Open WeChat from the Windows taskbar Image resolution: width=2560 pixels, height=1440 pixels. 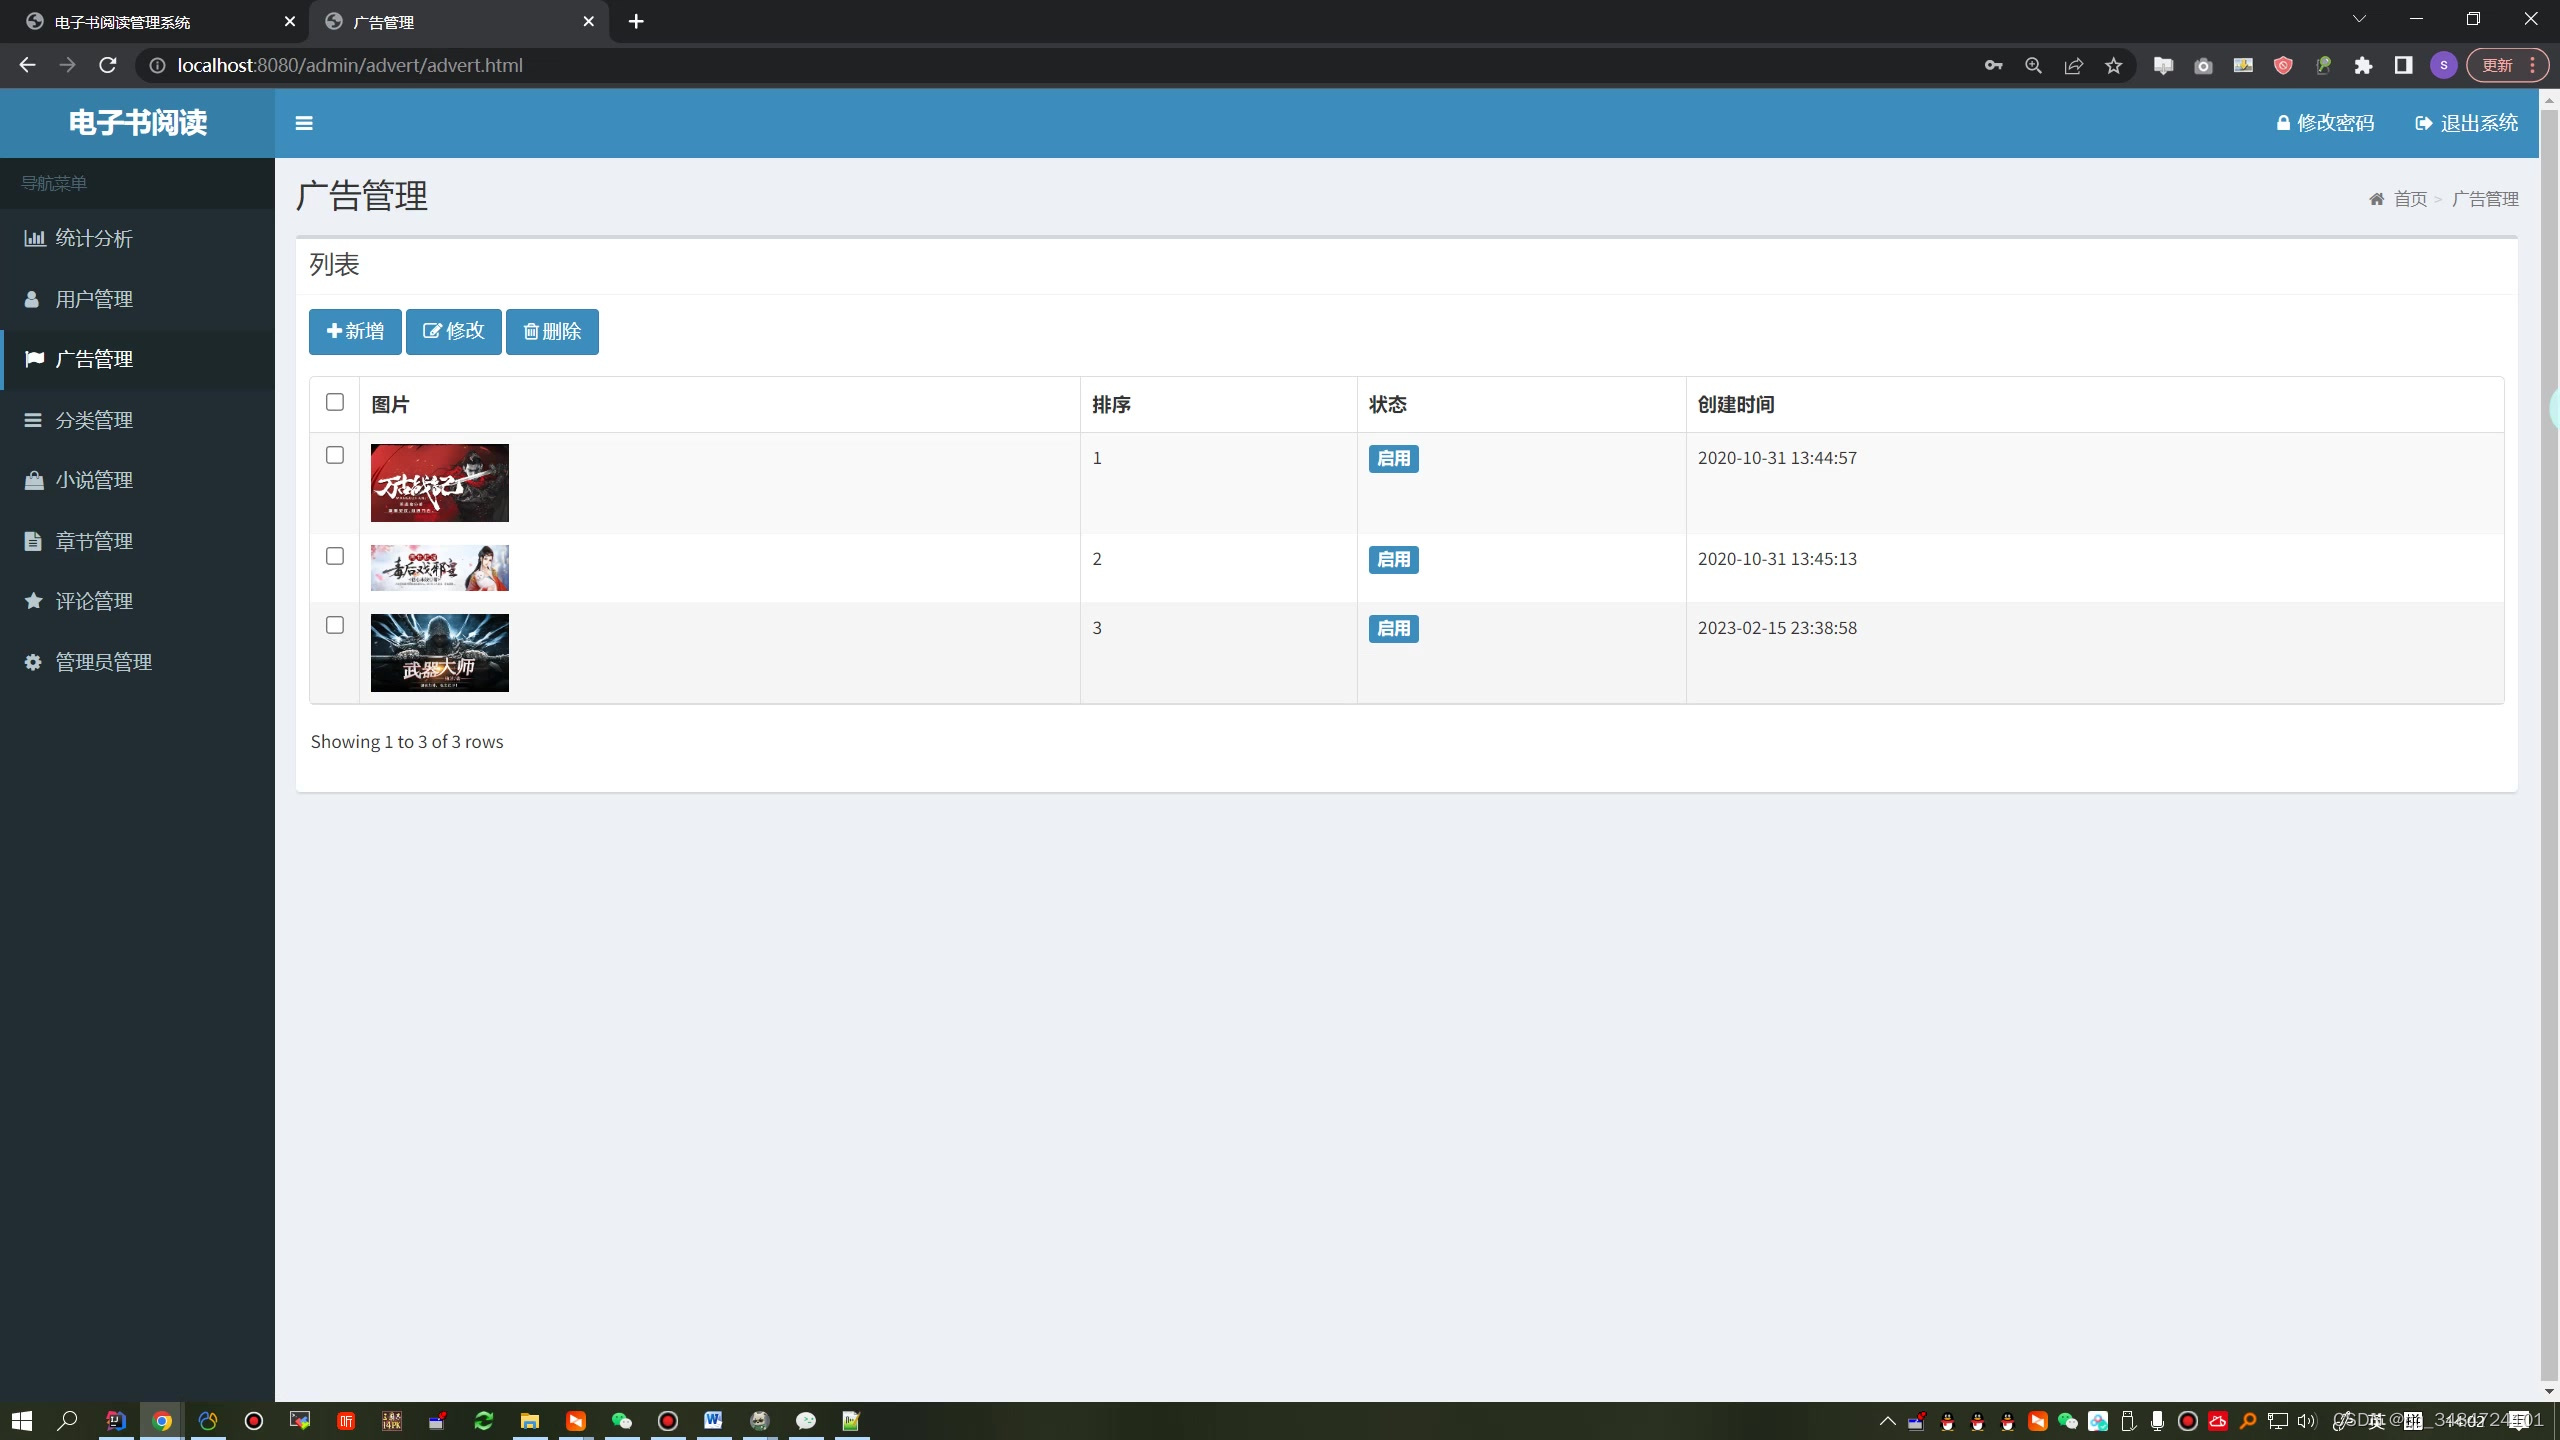point(622,1421)
